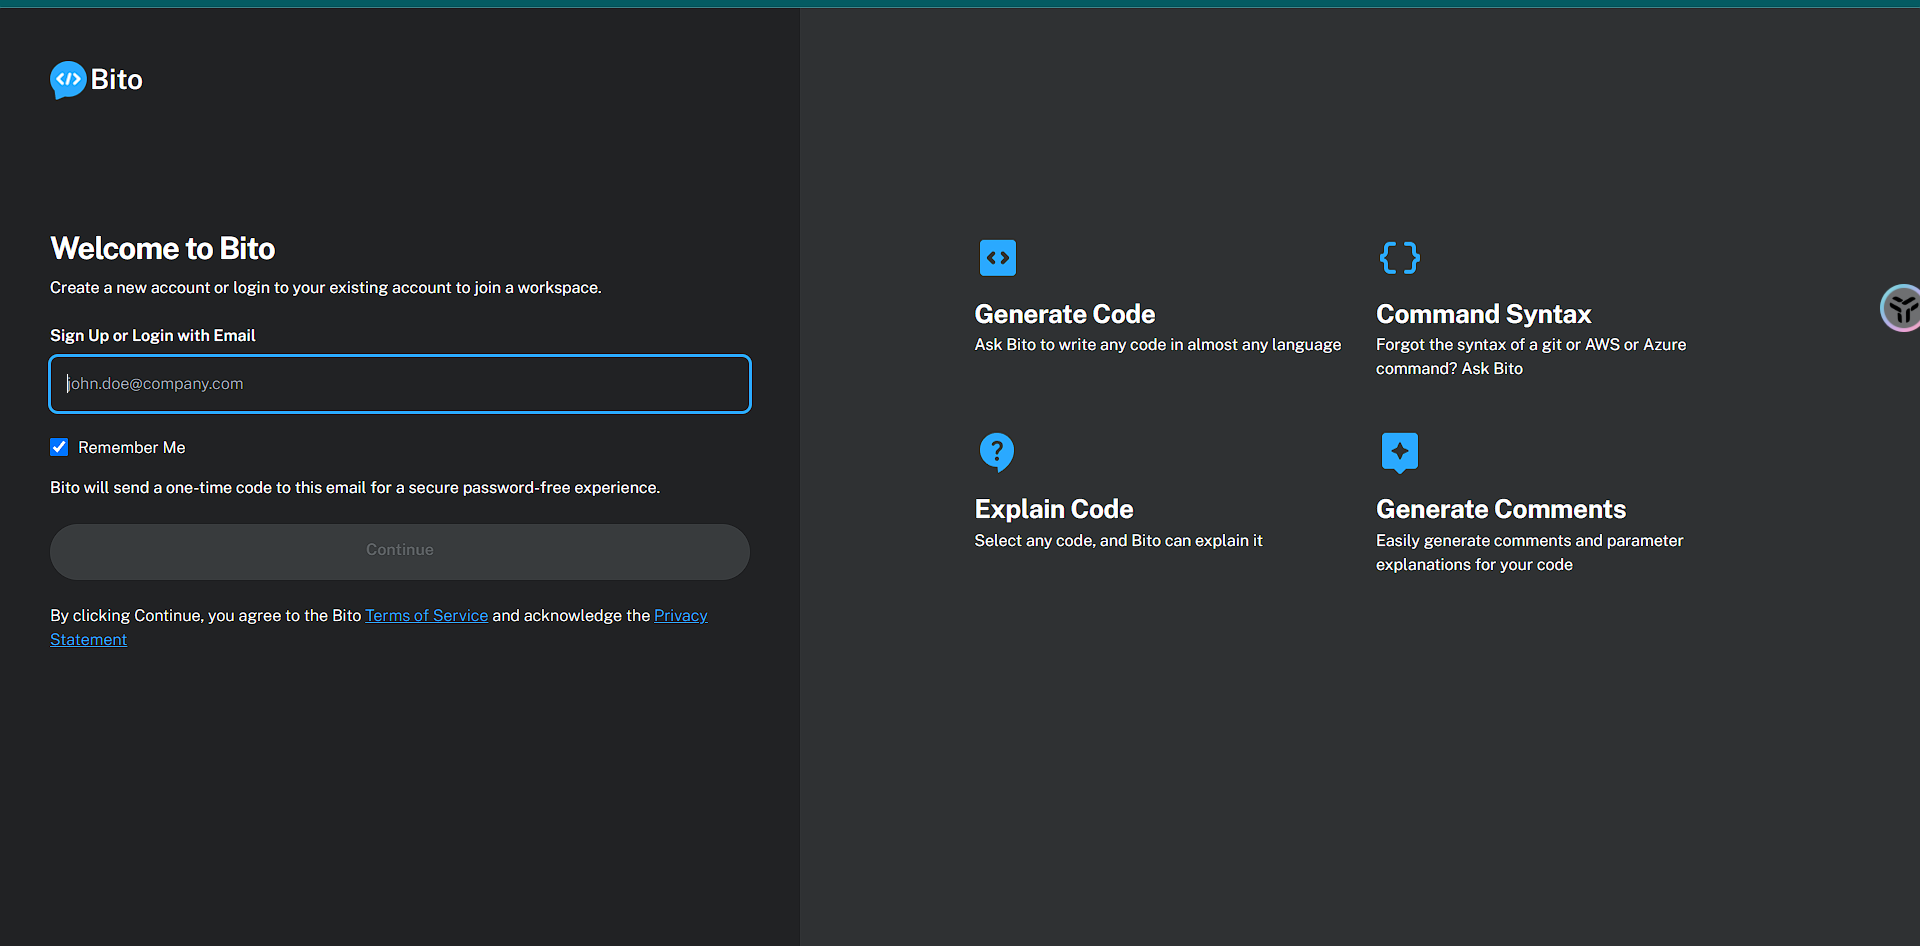Click the Explain Code question mark icon
Screen dimensions: 1920x946
pyautogui.click(x=996, y=452)
